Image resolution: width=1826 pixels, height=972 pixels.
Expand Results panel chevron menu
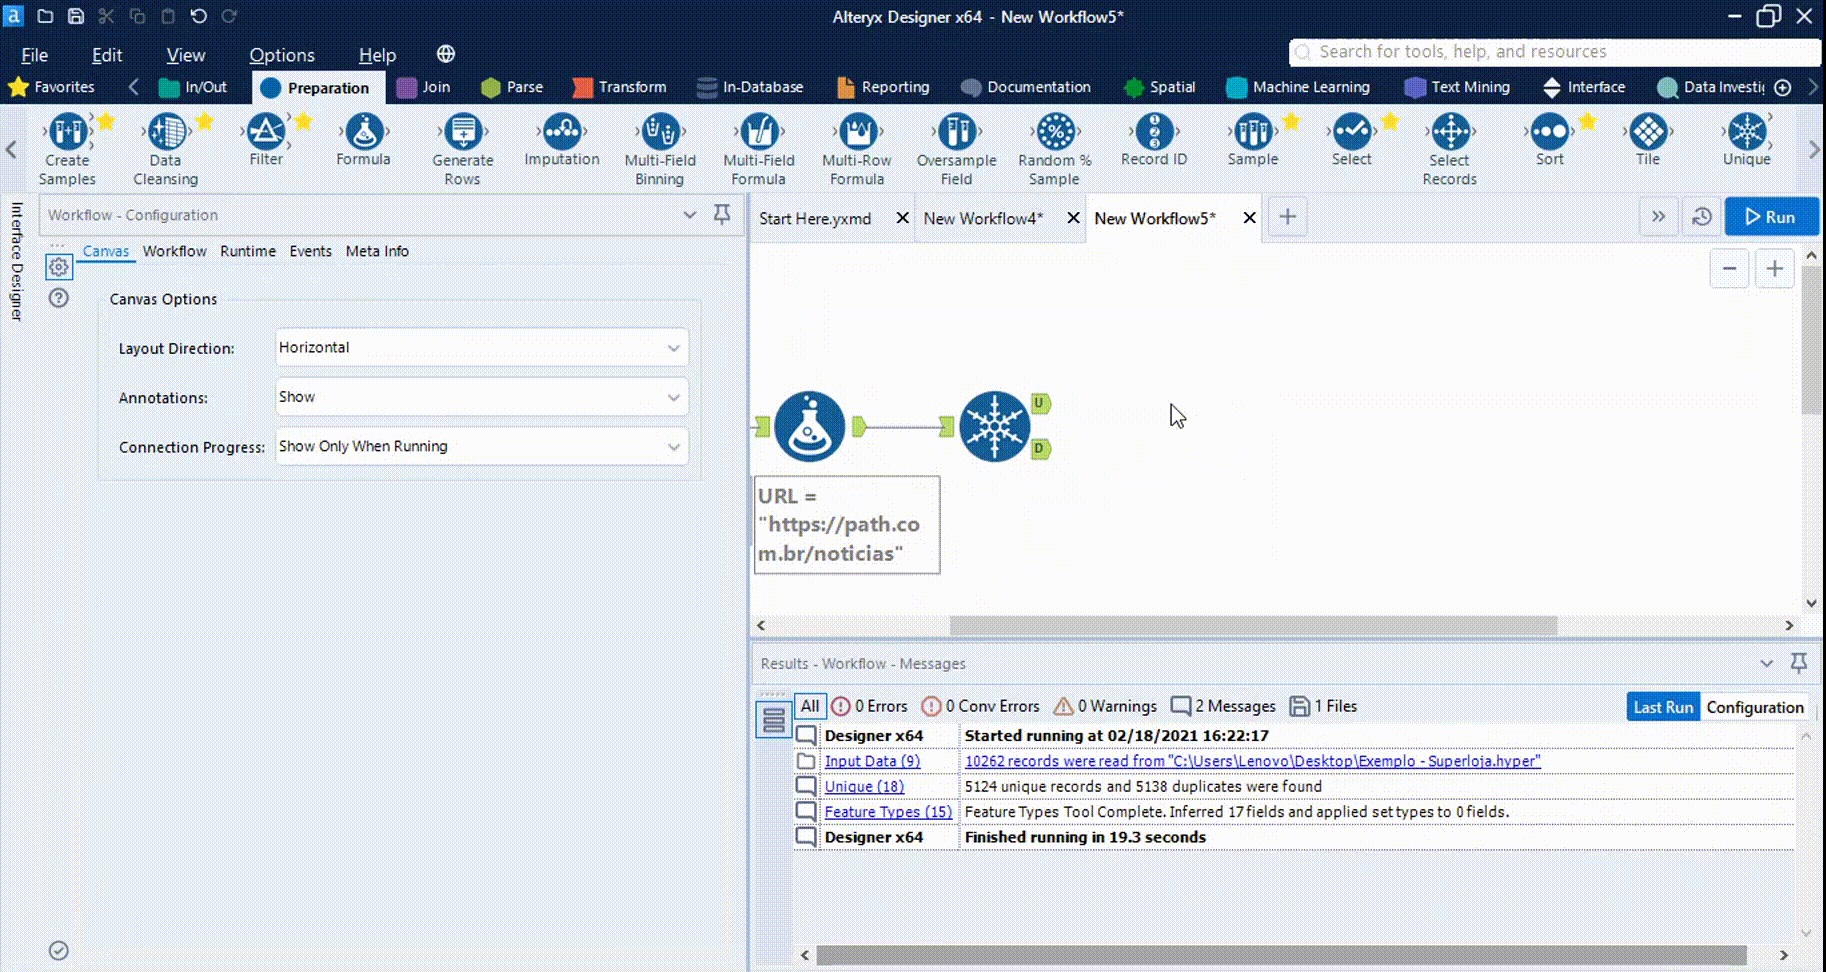click(1766, 663)
